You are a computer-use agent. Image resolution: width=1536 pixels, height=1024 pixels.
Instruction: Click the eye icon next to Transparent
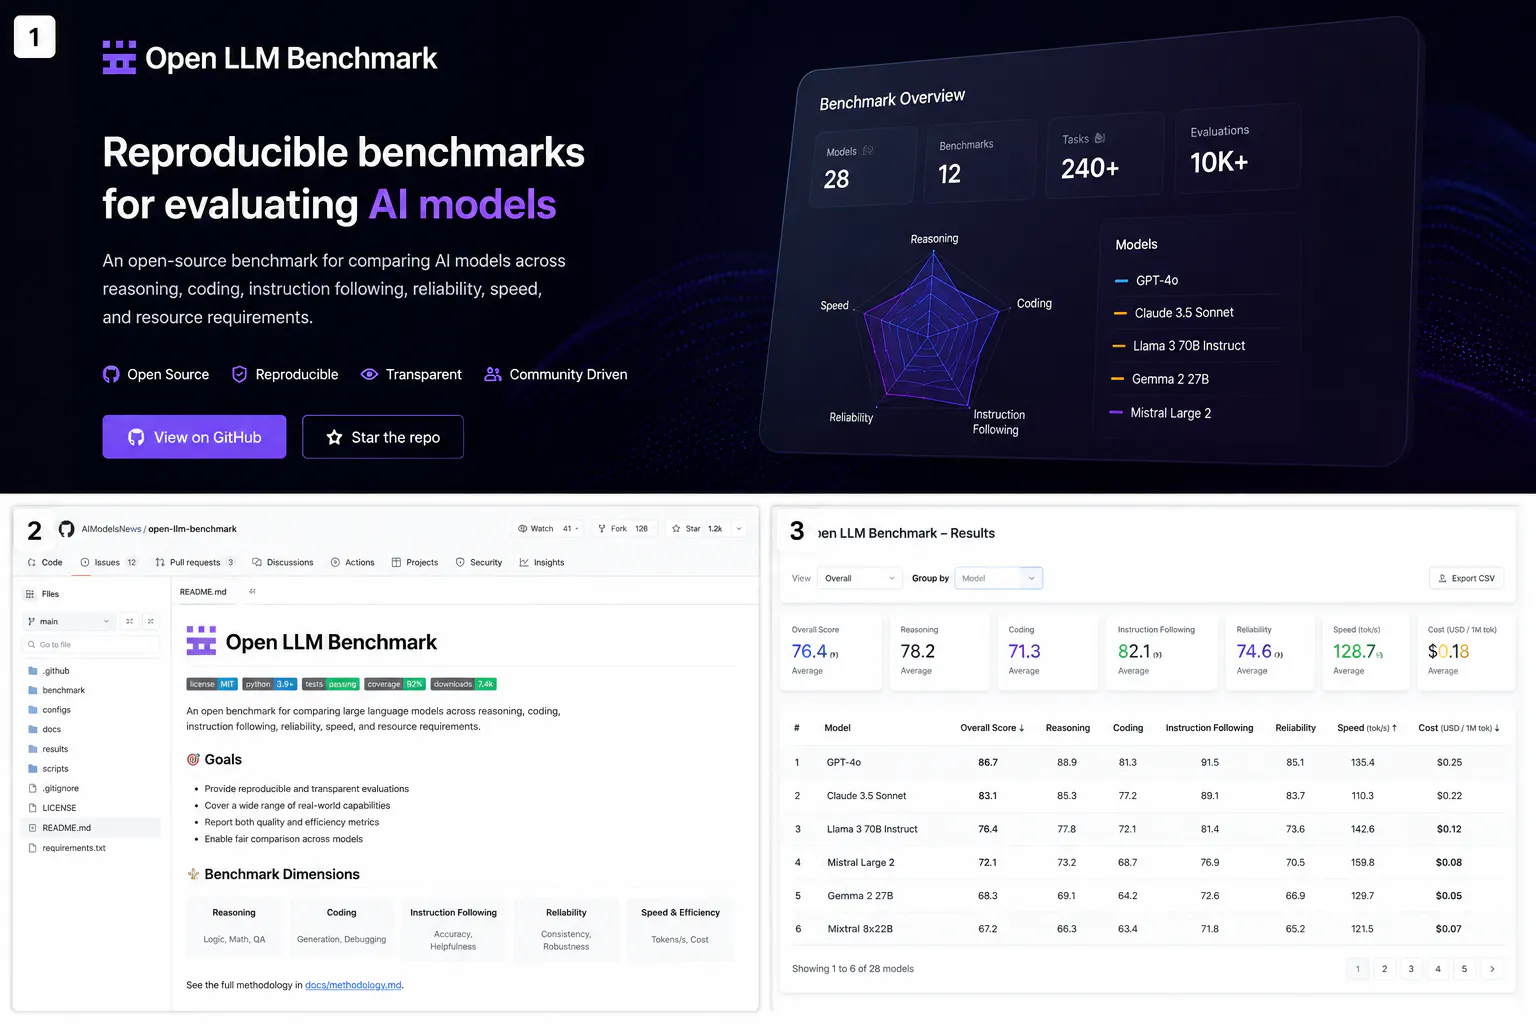[x=369, y=374]
